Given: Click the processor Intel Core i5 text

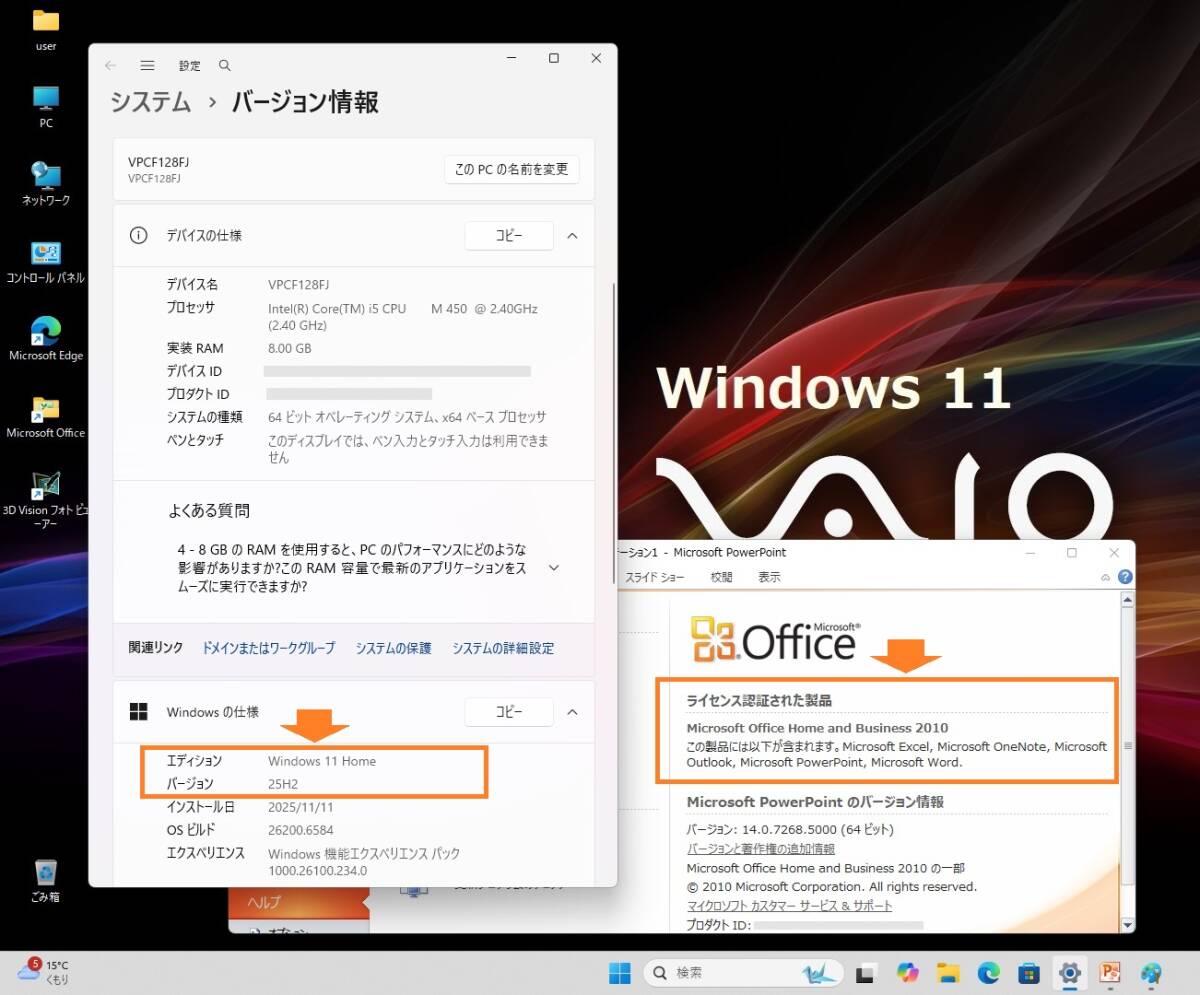Looking at the screenshot, I should (x=403, y=317).
